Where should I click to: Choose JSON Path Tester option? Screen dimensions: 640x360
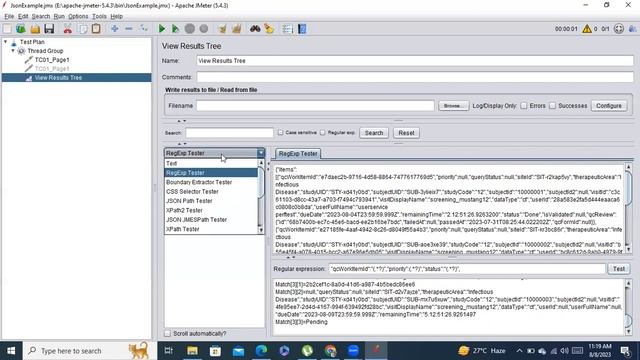[211, 201]
